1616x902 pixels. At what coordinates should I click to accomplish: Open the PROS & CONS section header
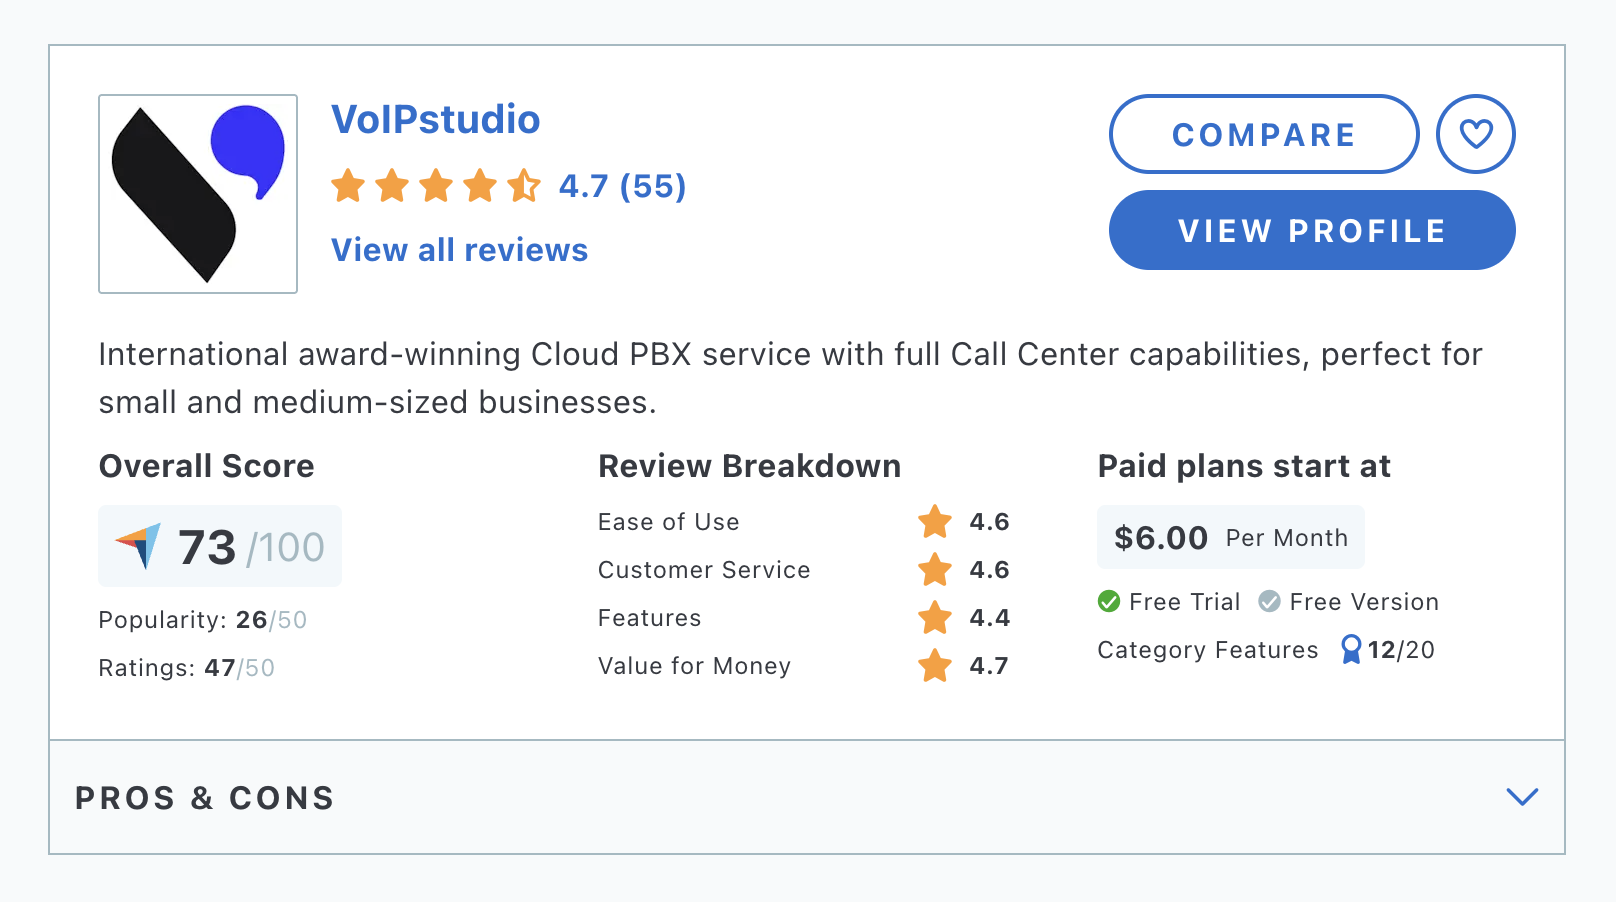click(x=807, y=797)
